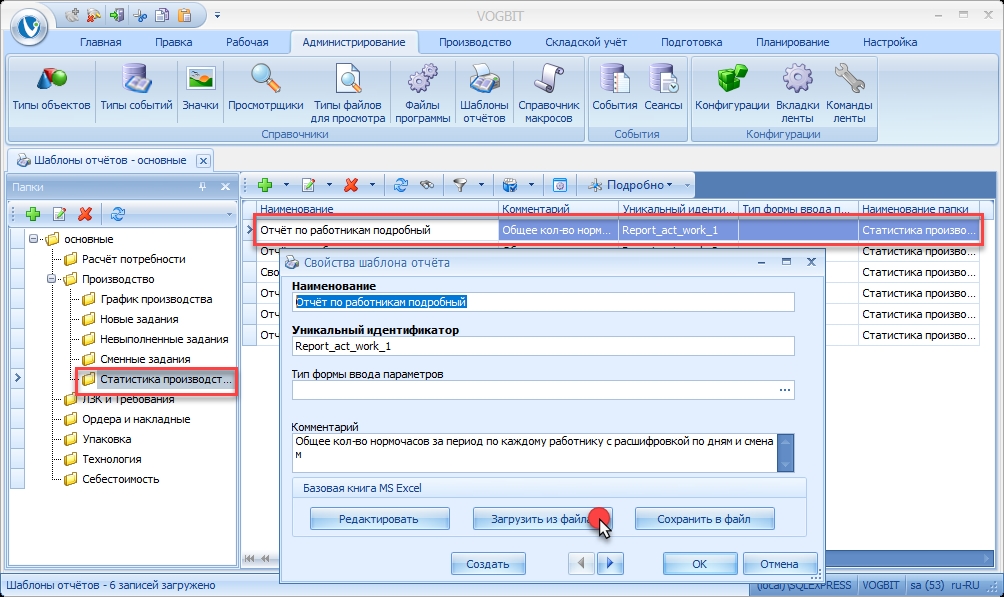Screen dimensions: 1004x597
Task: Click Файлы программы gears icon
Action: pos(422,92)
